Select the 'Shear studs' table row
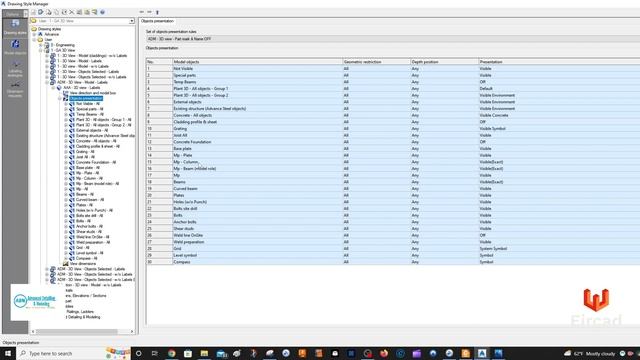Viewport: 640px width, 360px height. 393,229
